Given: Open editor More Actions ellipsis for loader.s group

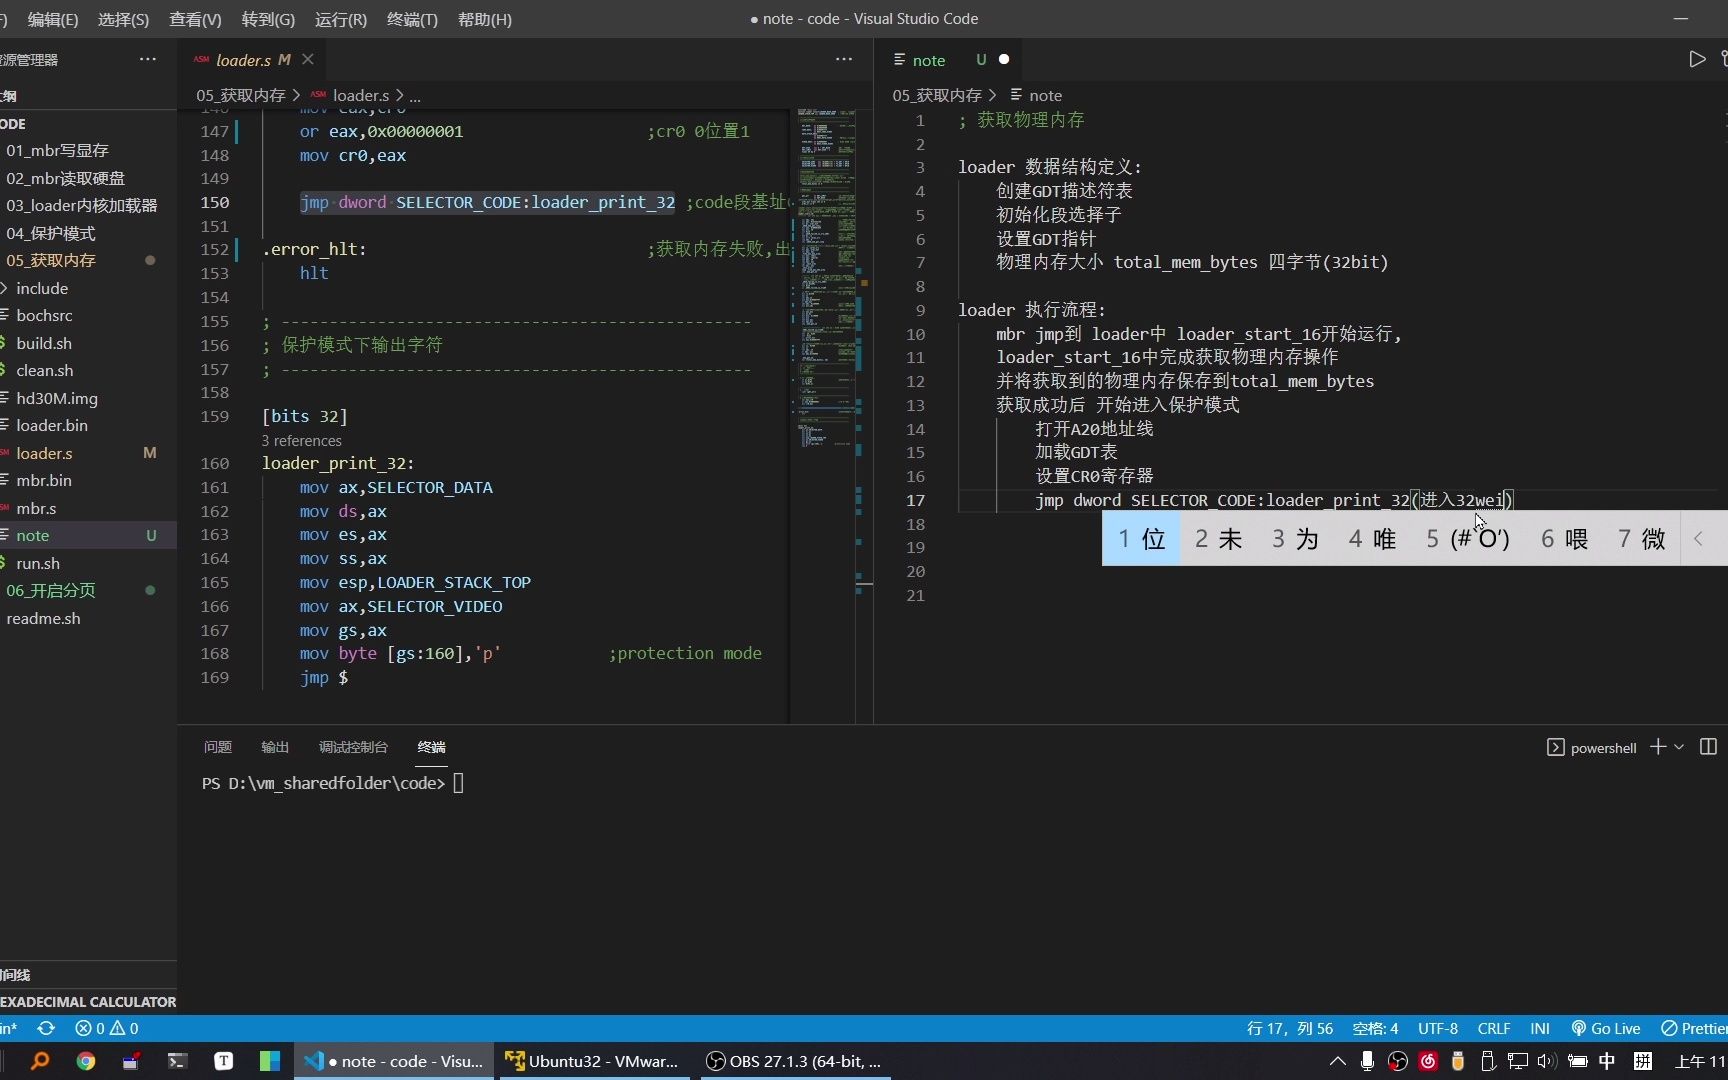Looking at the screenshot, I should (x=844, y=60).
